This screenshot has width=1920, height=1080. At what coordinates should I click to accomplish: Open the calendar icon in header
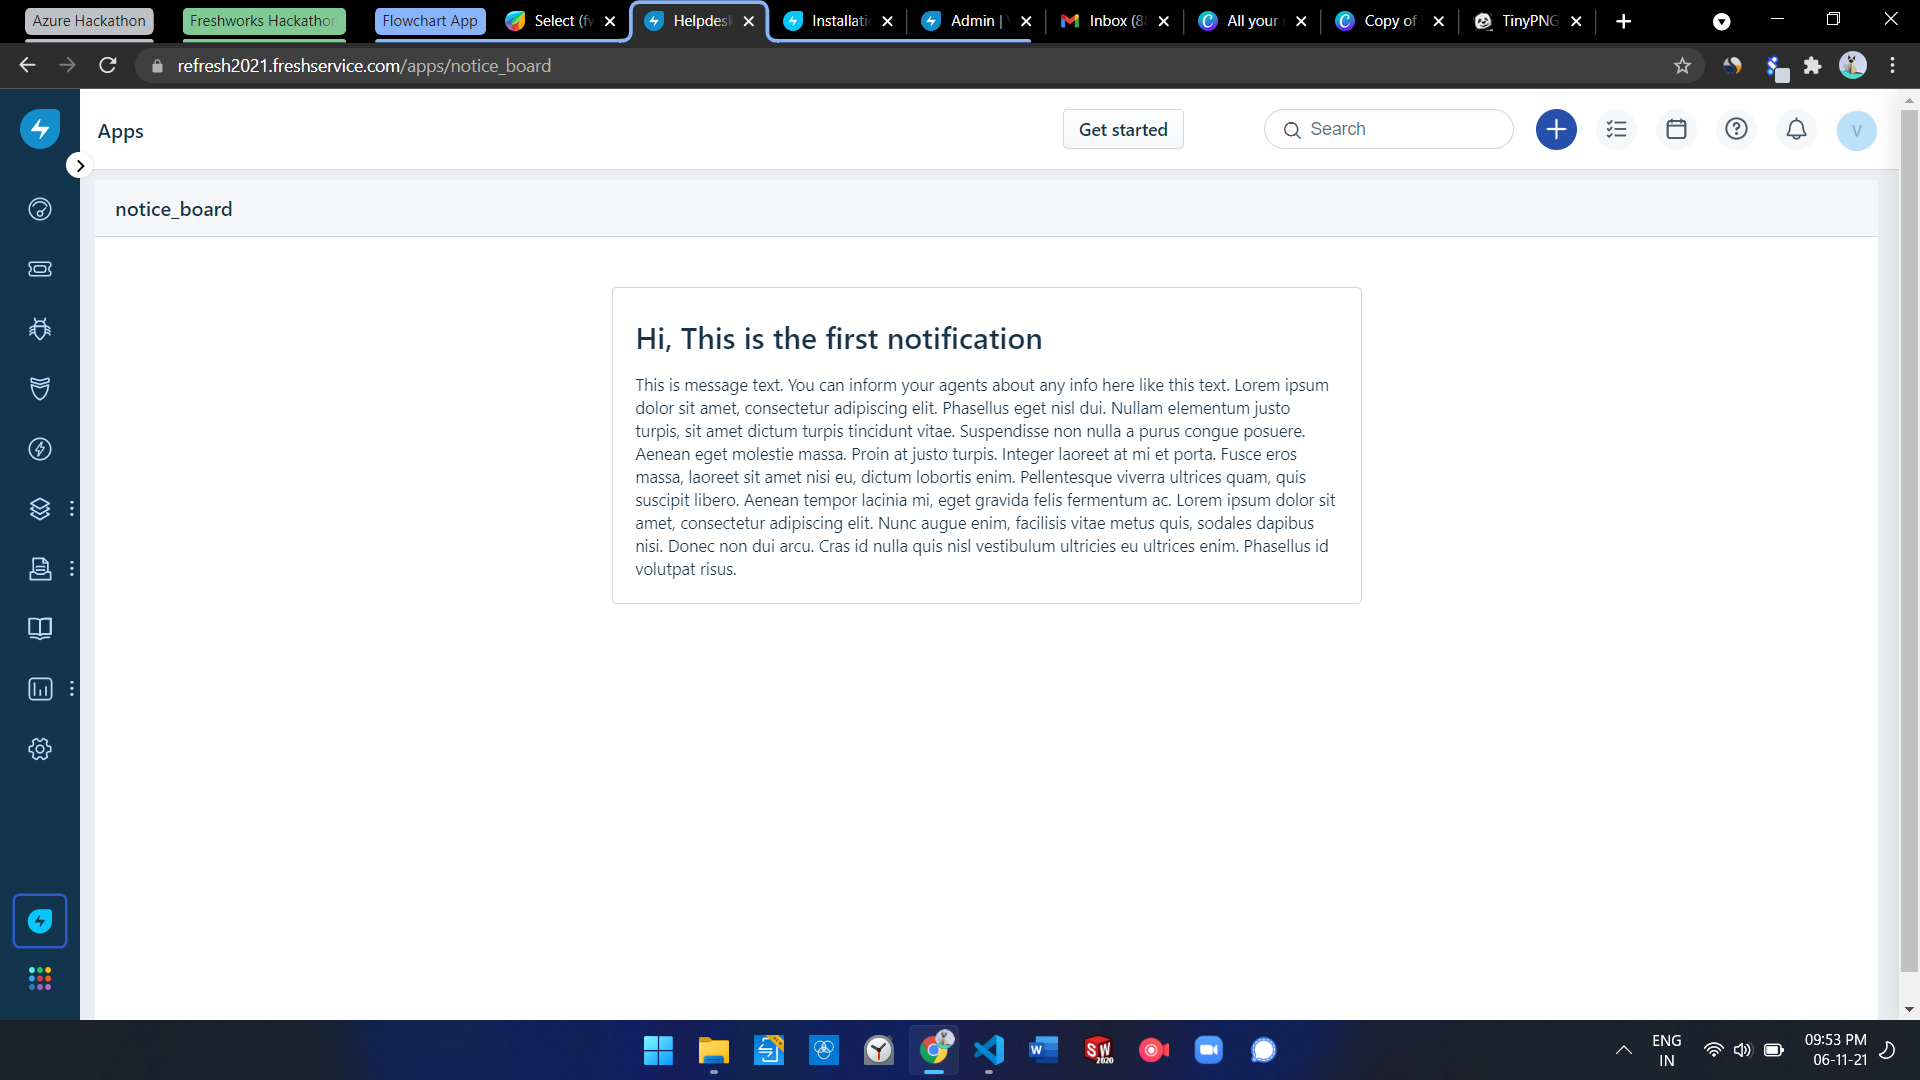pyautogui.click(x=1676, y=129)
